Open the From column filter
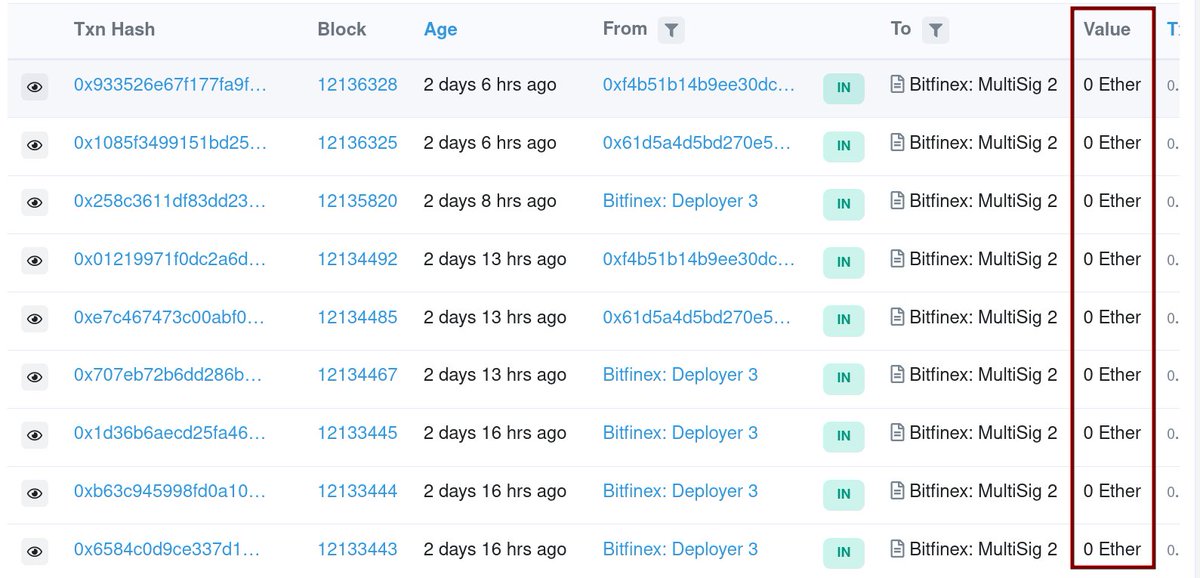 point(672,31)
